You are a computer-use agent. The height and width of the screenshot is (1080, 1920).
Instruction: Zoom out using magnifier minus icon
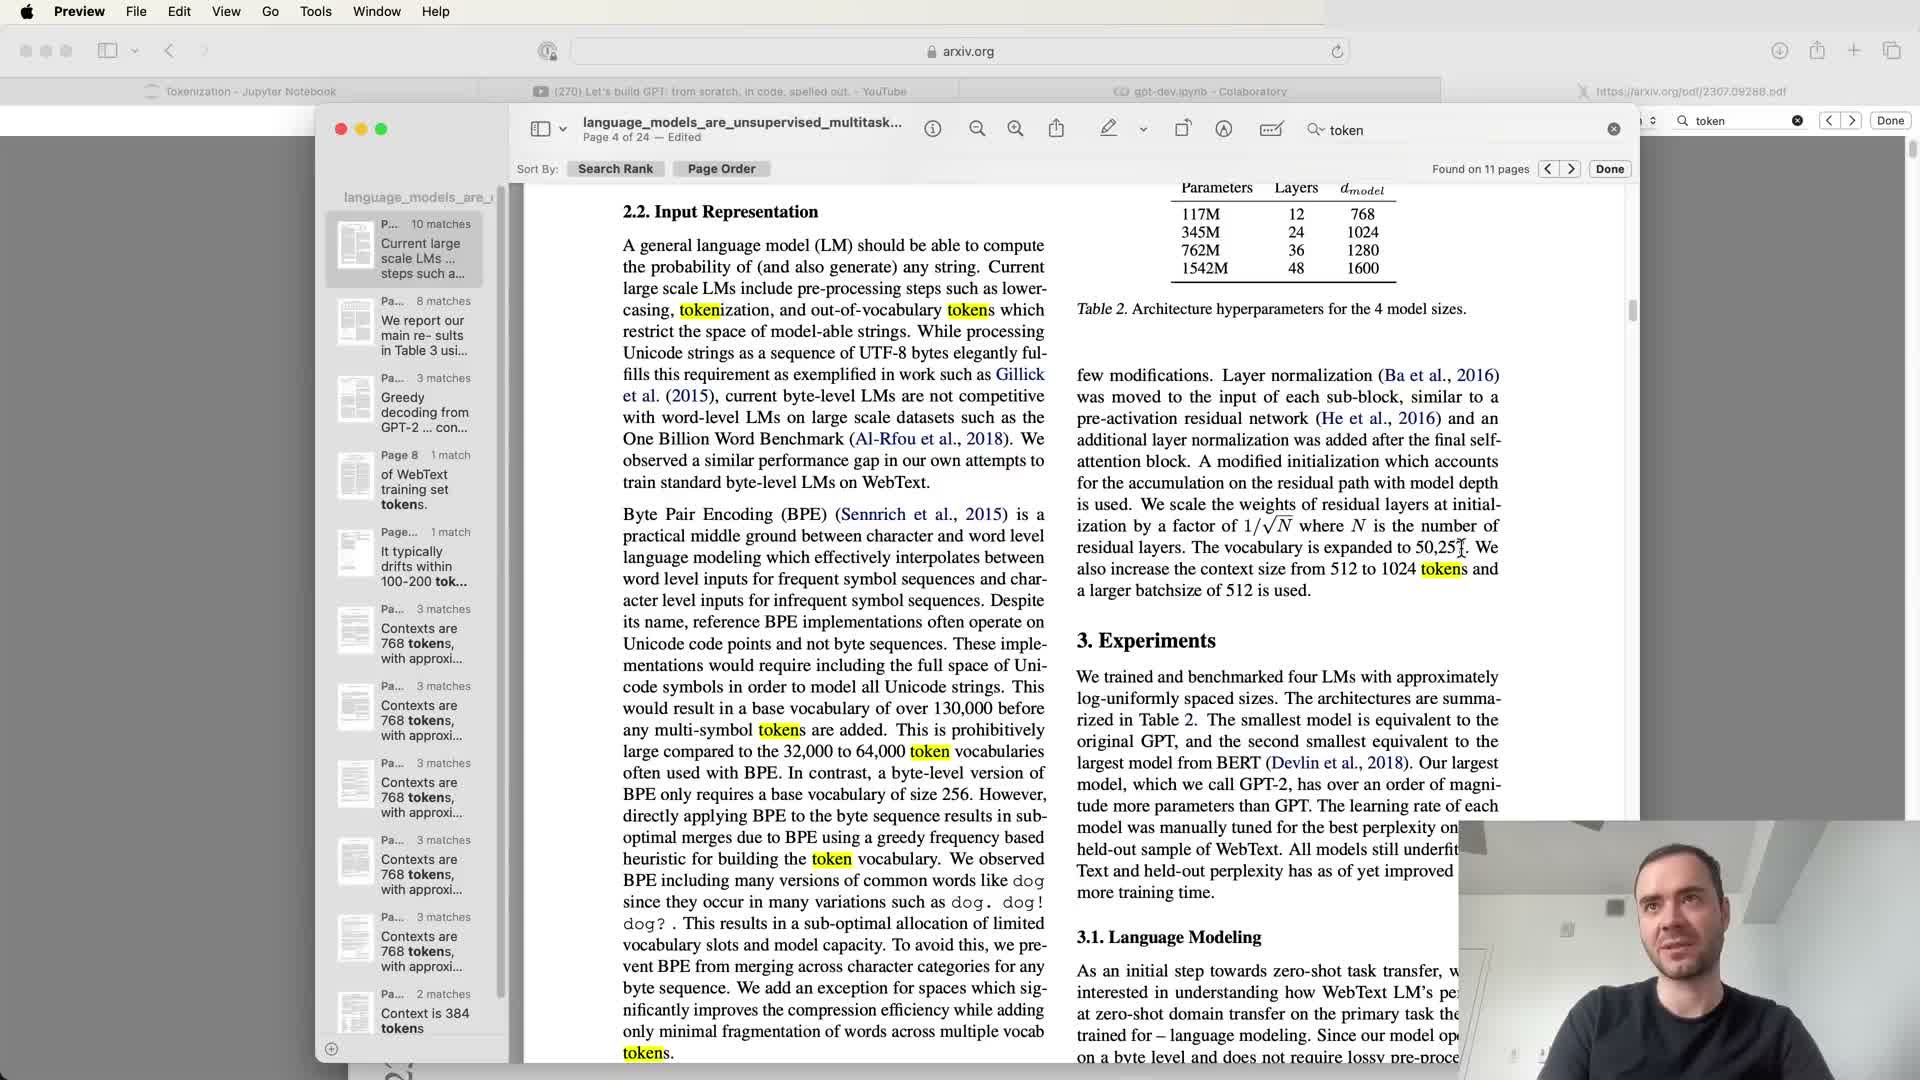[977, 129]
